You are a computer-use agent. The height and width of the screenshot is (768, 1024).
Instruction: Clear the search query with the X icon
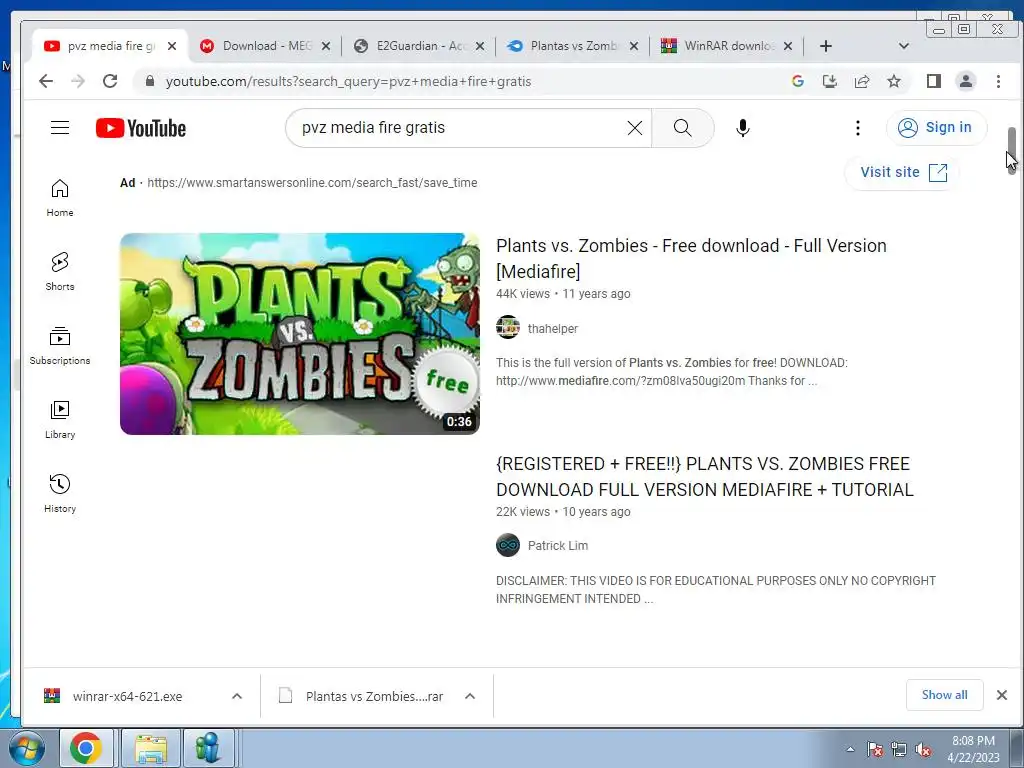pyautogui.click(x=635, y=128)
